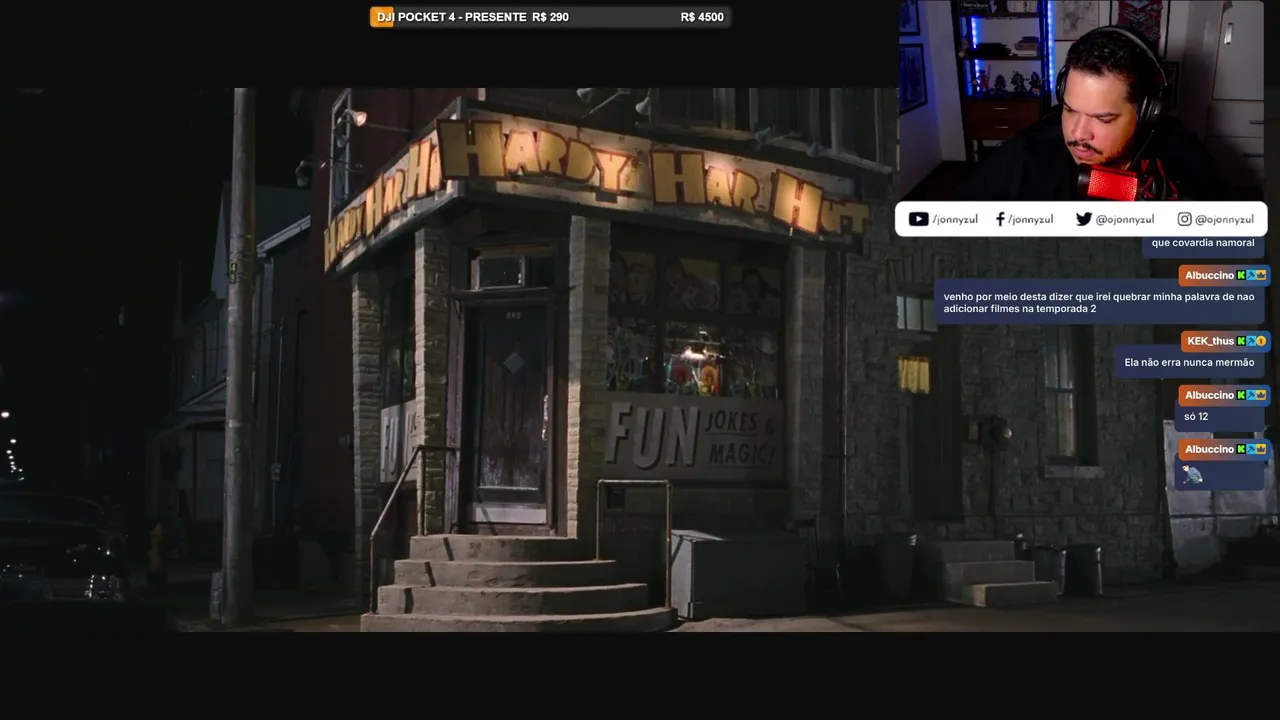This screenshot has height=720, width=1280.
Task: Select the chat message 'só 12'
Action: tap(1196, 416)
